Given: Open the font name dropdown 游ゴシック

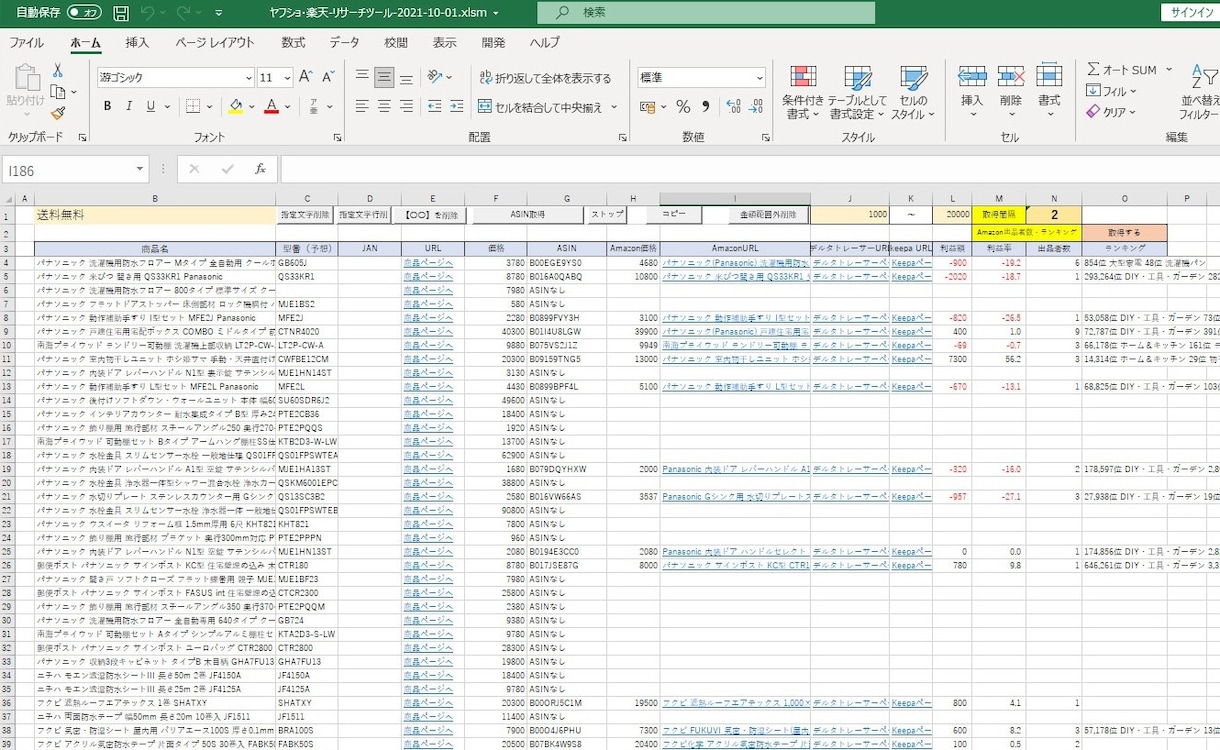Looking at the screenshot, I should [248, 78].
